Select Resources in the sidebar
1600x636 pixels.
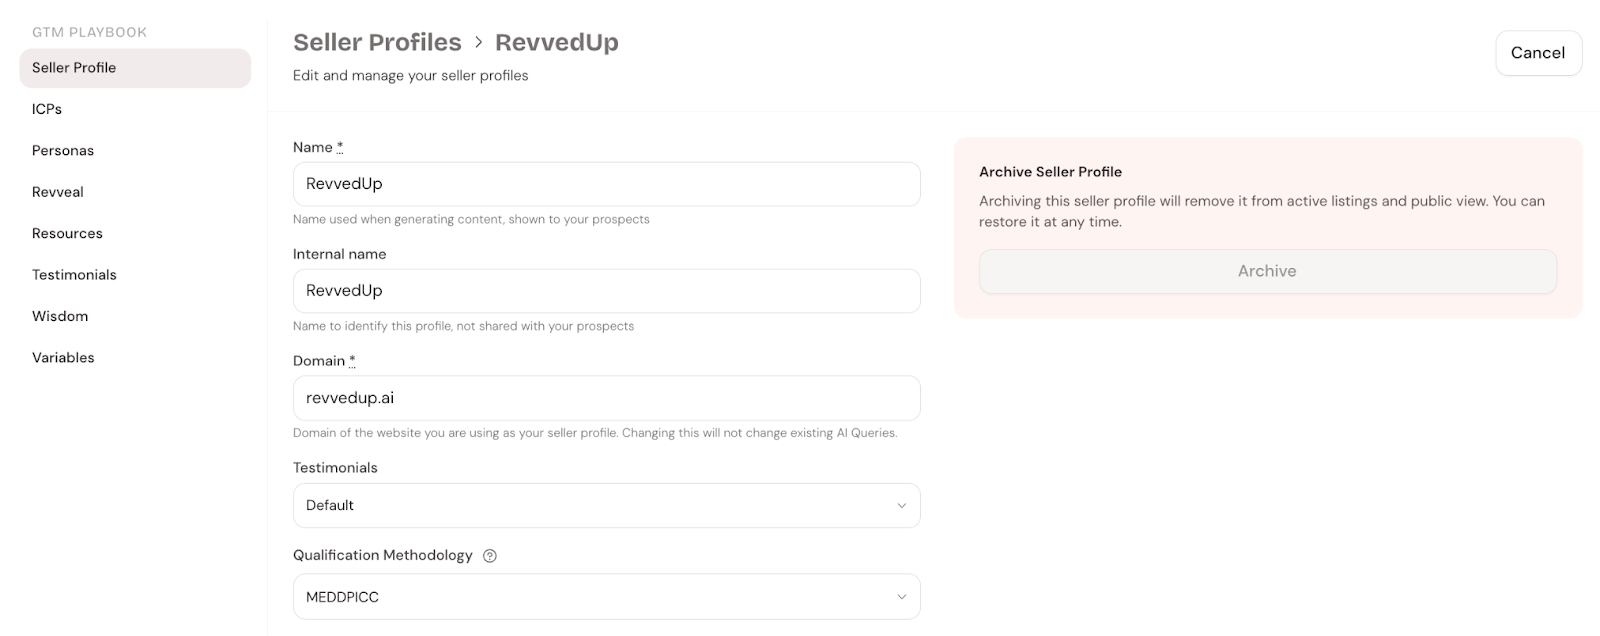[x=67, y=234]
